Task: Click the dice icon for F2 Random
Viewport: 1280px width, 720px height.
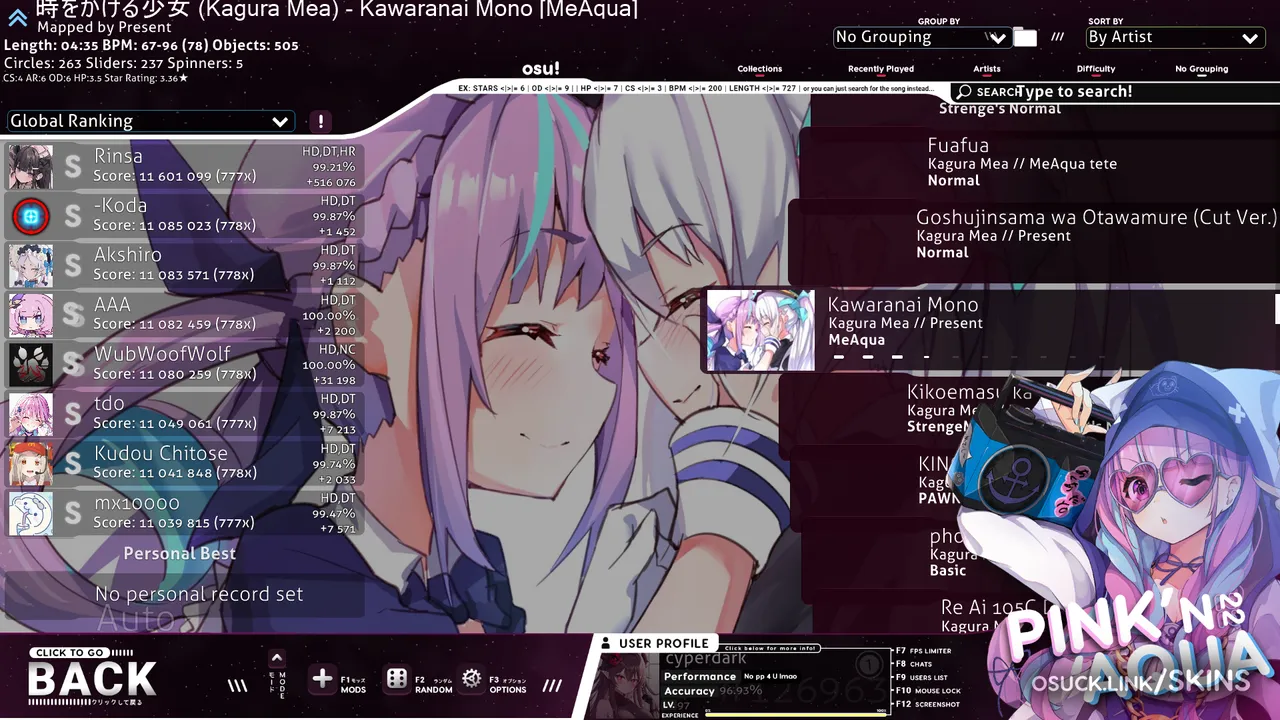Action: tap(397, 679)
